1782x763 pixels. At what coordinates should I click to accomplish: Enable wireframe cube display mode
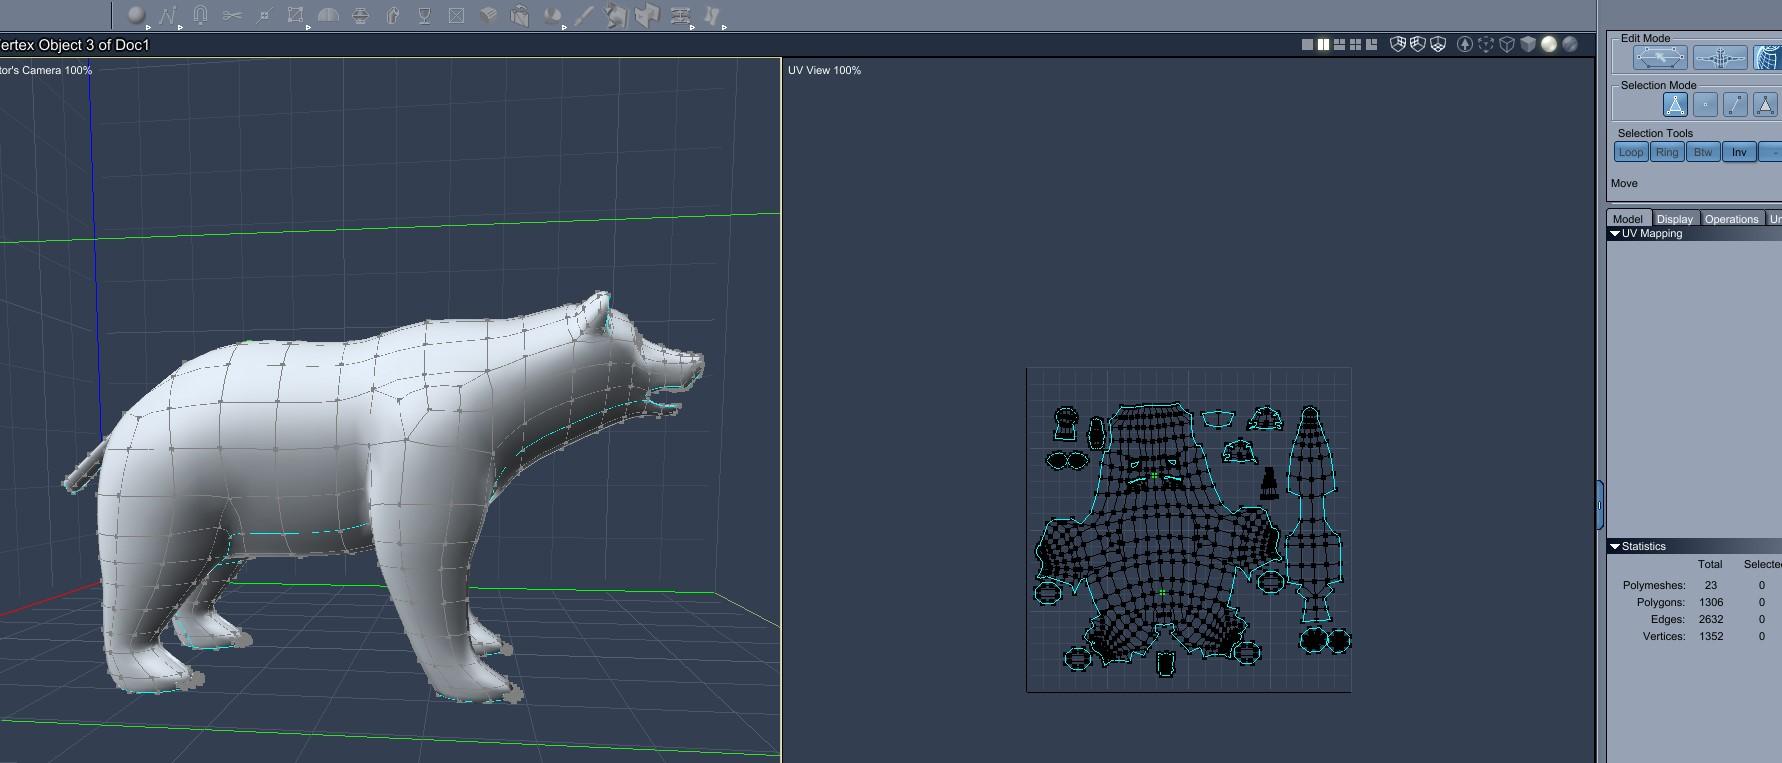click(x=1507, y=44)
